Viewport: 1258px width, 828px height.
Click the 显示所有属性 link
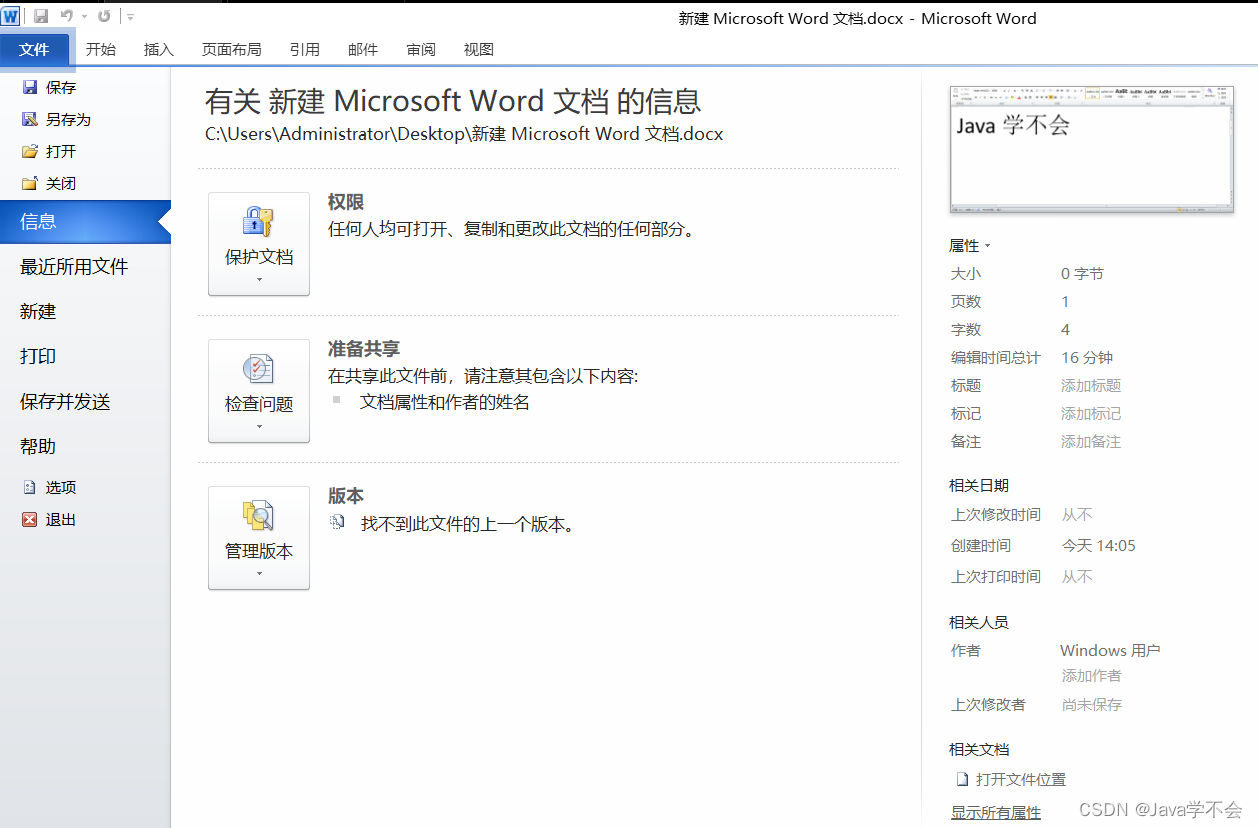pyautogui.click(x=996, y=813)
